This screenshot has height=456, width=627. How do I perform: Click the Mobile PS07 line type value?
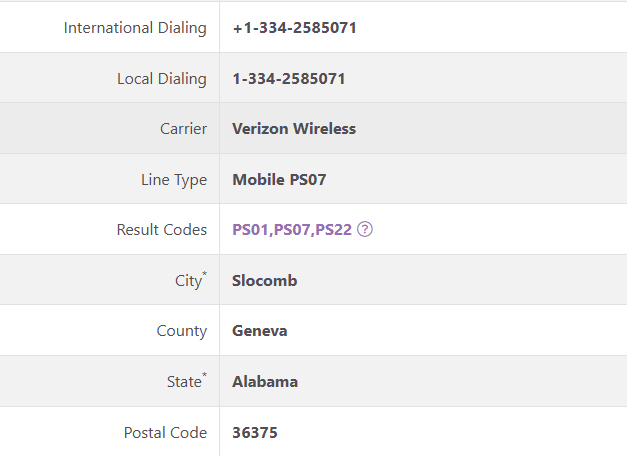279,180
